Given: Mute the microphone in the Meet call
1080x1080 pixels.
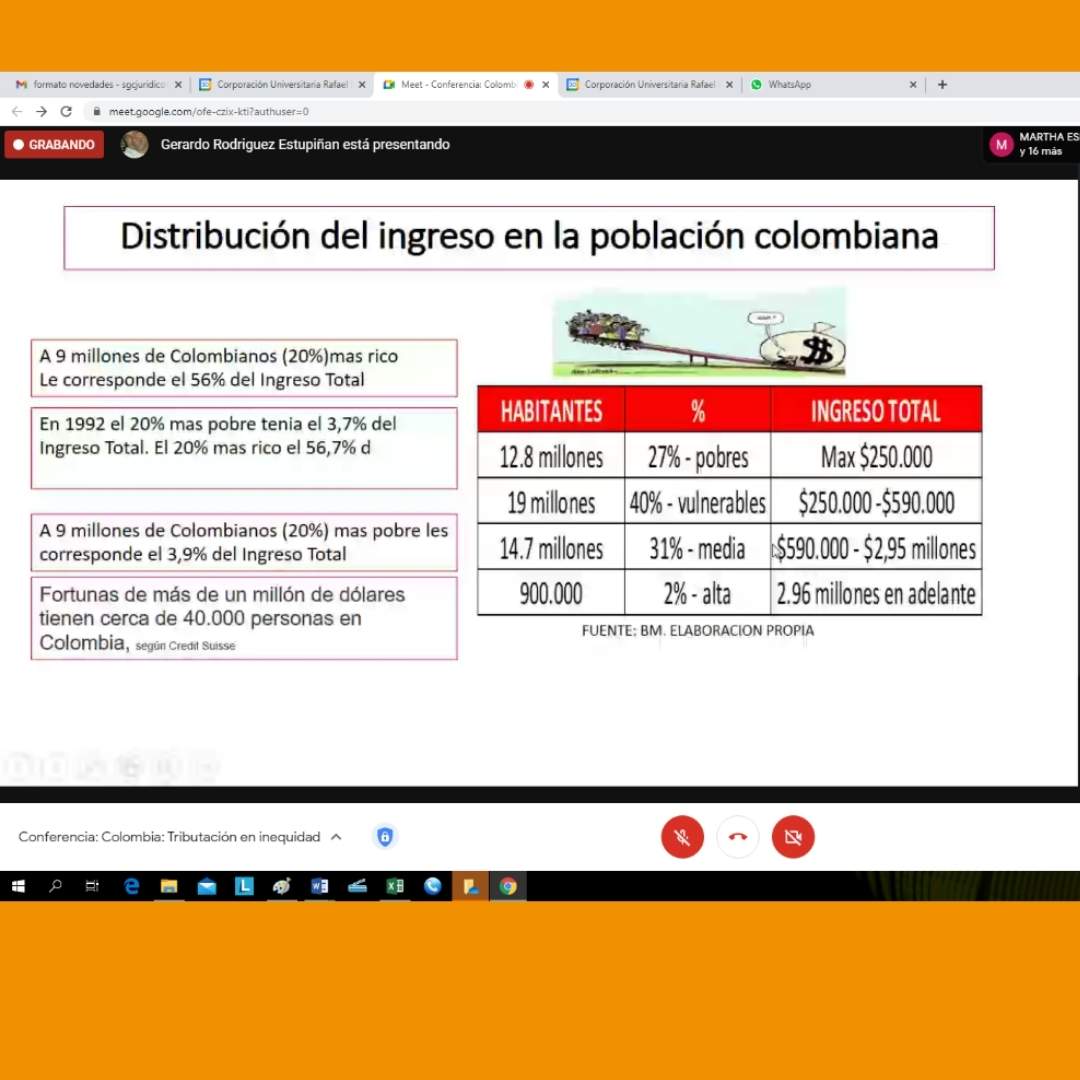Looking at the screenshot, I should (x=682, y=837).
